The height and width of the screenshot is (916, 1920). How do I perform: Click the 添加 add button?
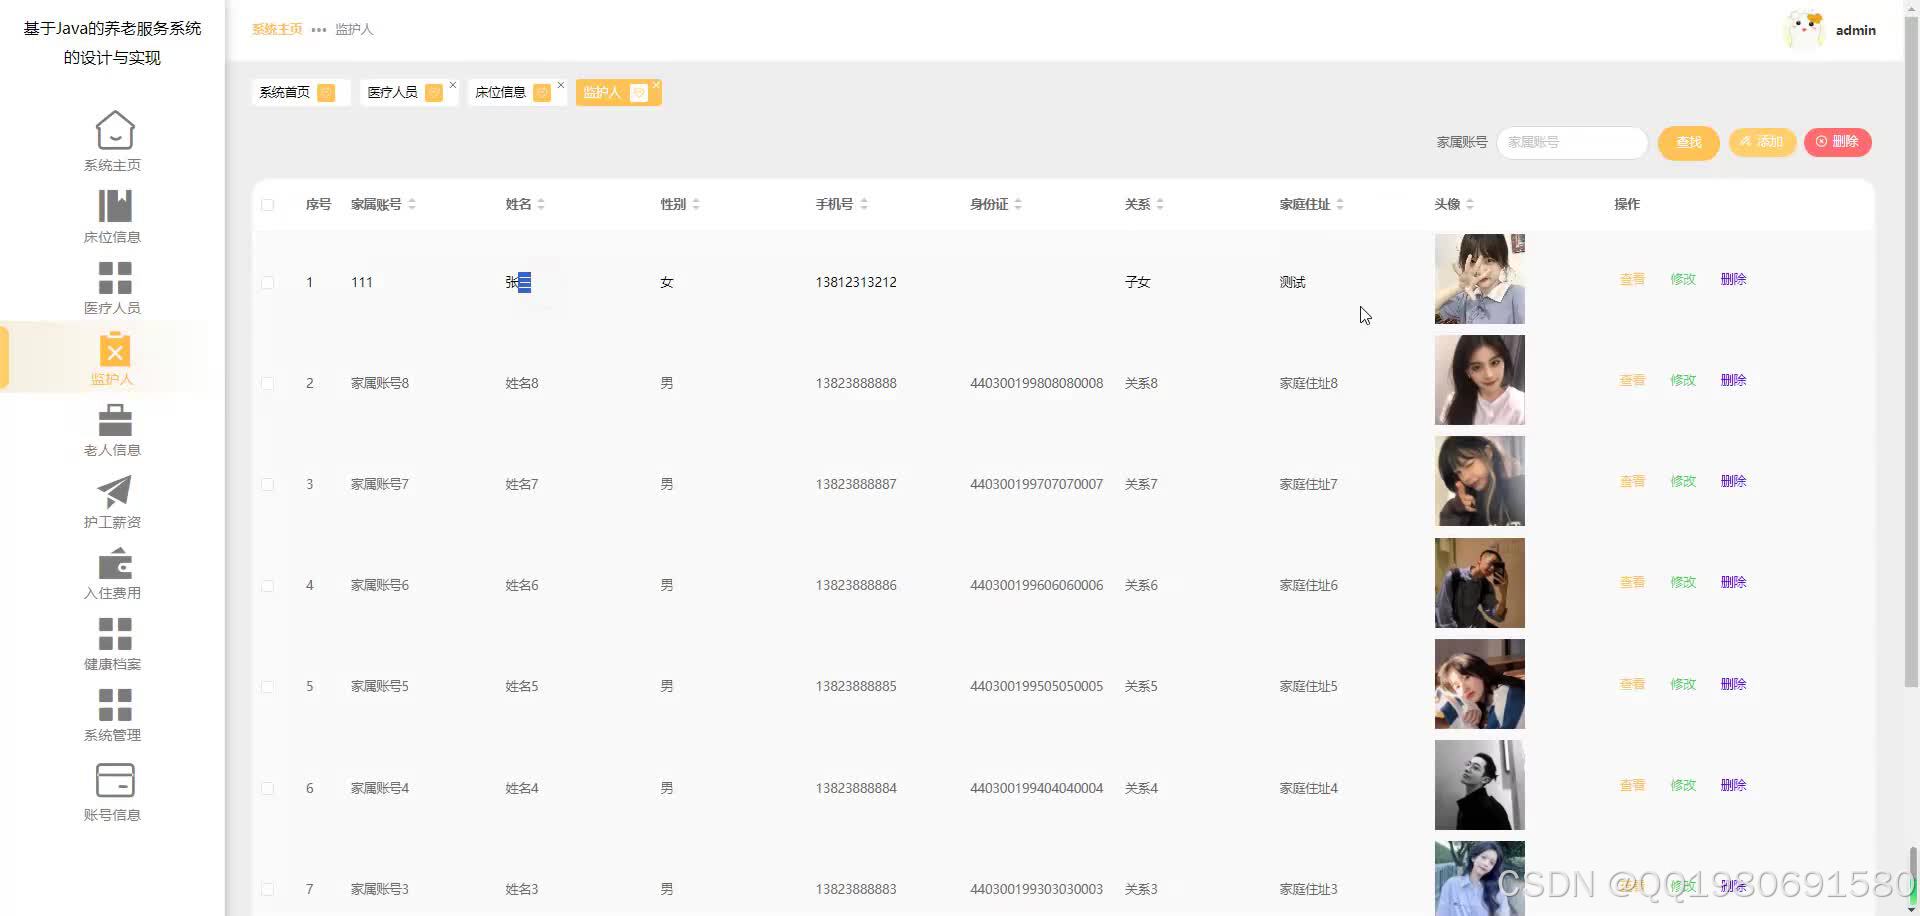click(x=1762, y=142)
